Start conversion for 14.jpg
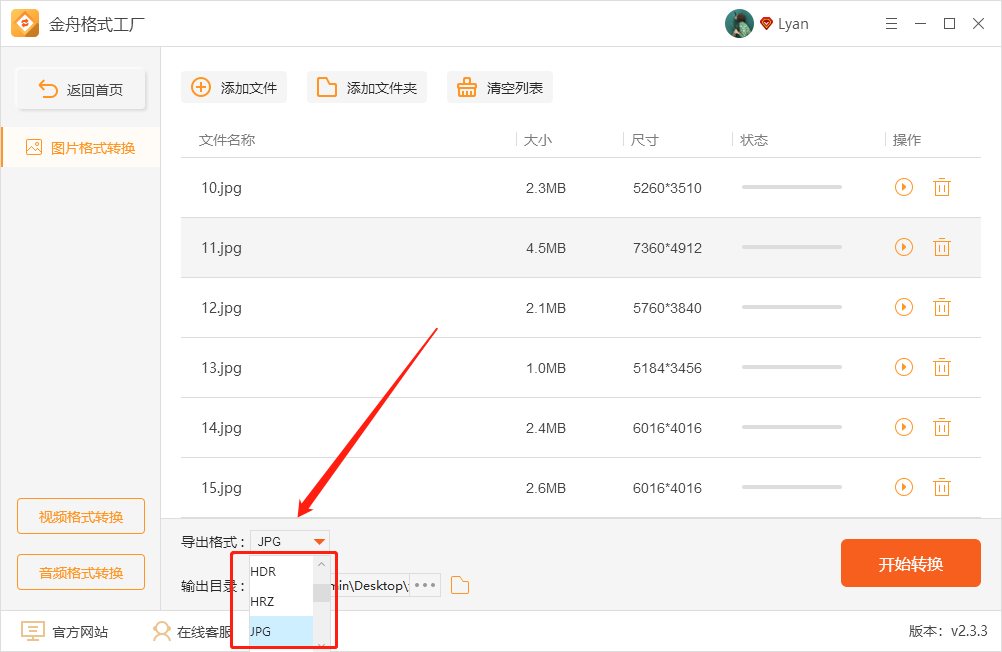 904,428
